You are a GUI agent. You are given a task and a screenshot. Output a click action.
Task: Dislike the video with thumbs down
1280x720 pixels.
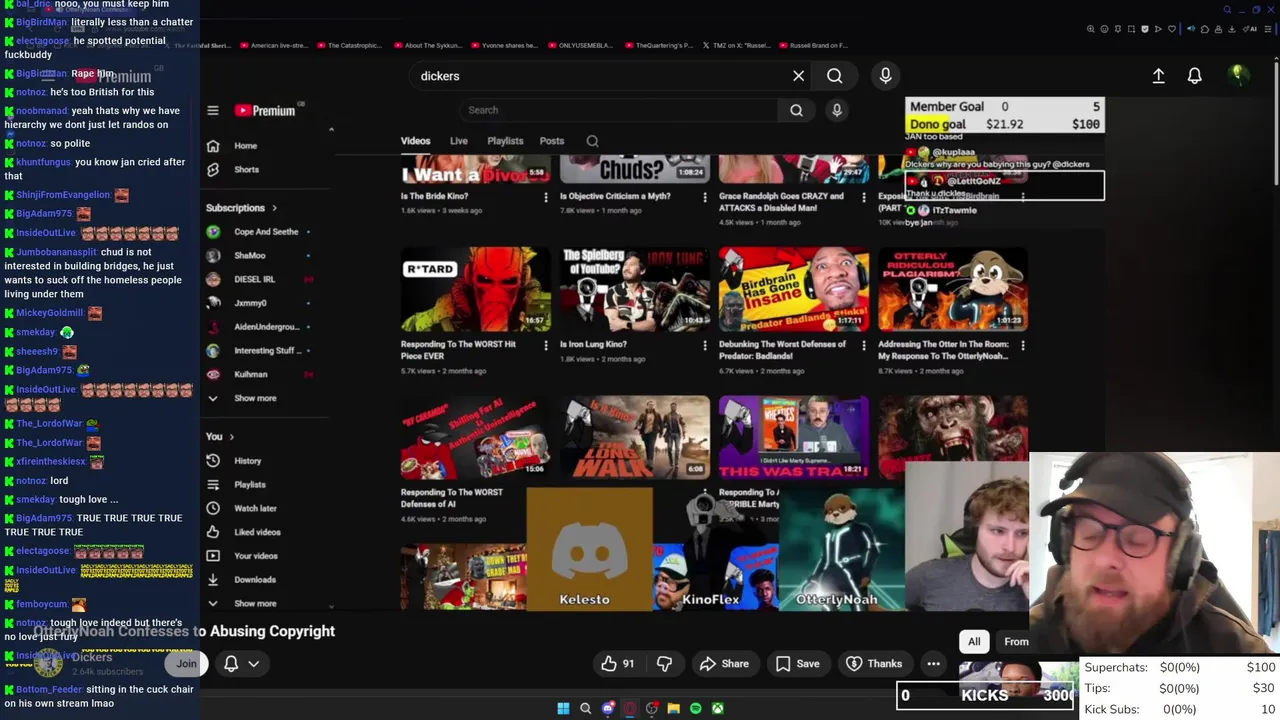click(664, 664)
